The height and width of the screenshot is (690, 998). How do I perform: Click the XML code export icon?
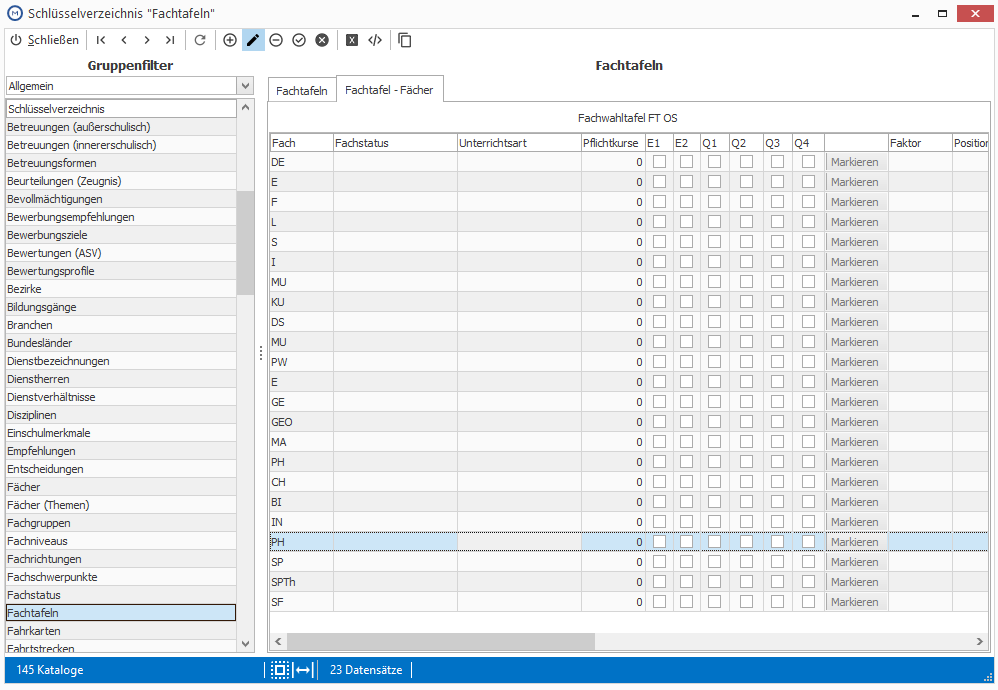tap(375, 40)
